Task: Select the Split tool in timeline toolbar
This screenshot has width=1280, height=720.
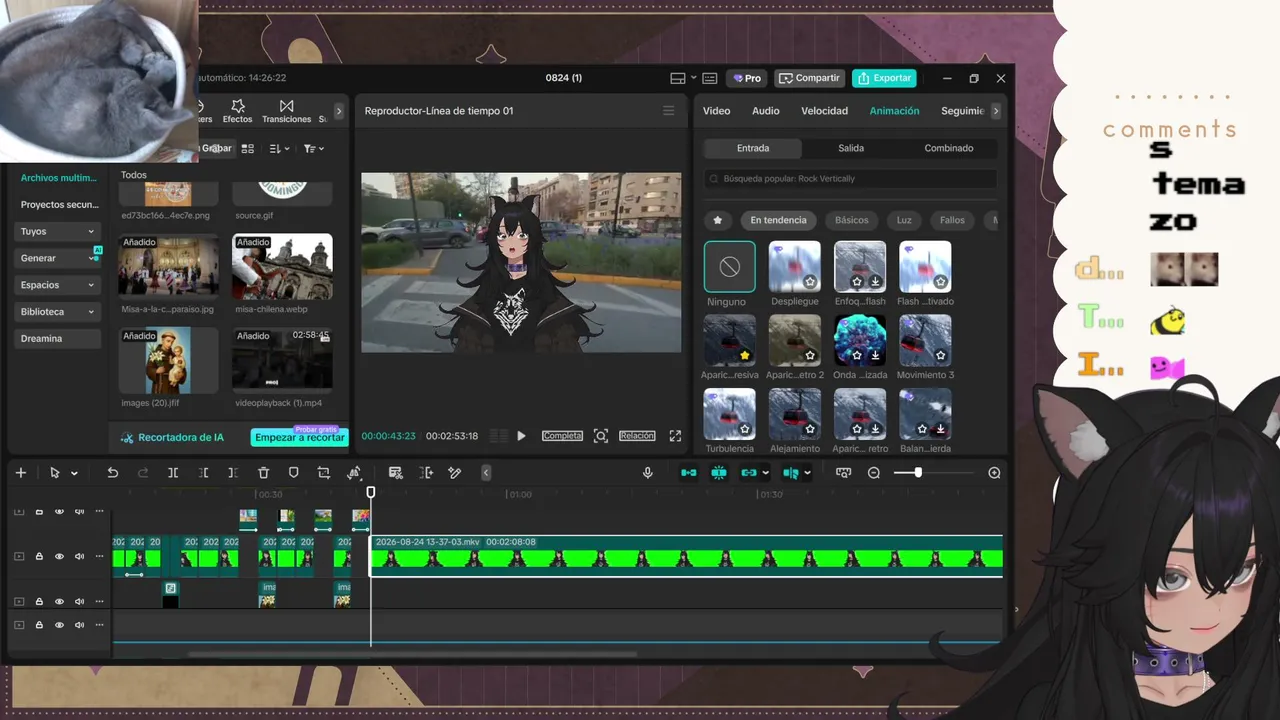Action: tap(173, 473)
